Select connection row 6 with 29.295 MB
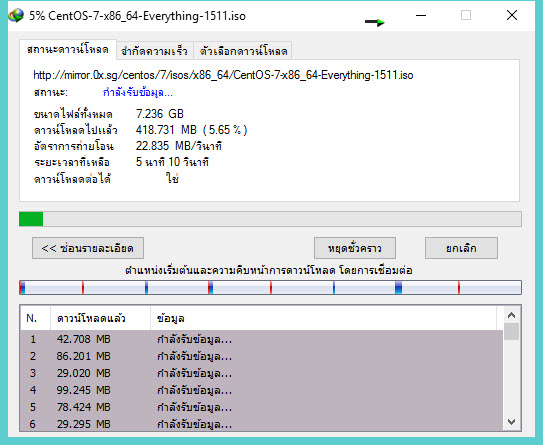 (261, 424)
